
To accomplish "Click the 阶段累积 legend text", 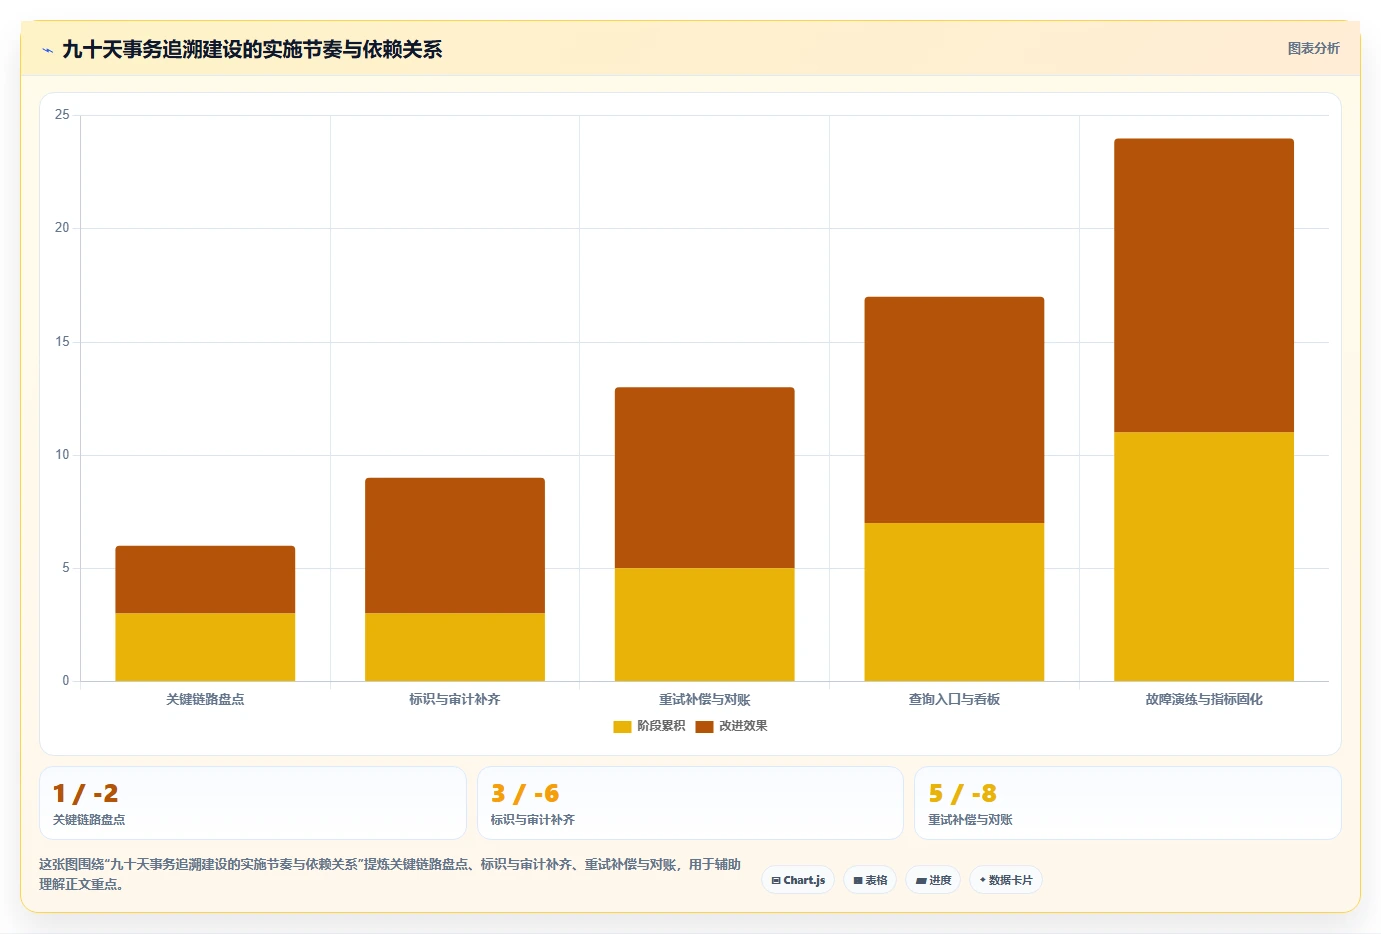I will [661, 726].
